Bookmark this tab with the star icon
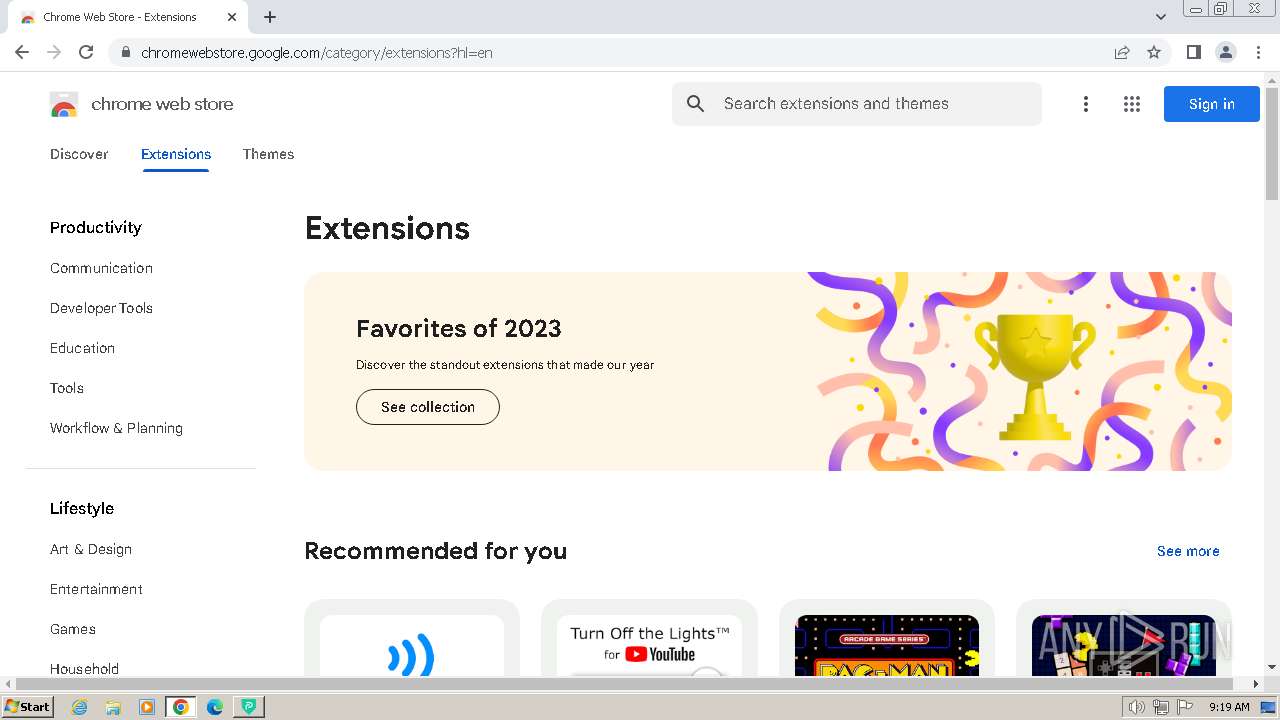1280x720 pixels. 1154,52
